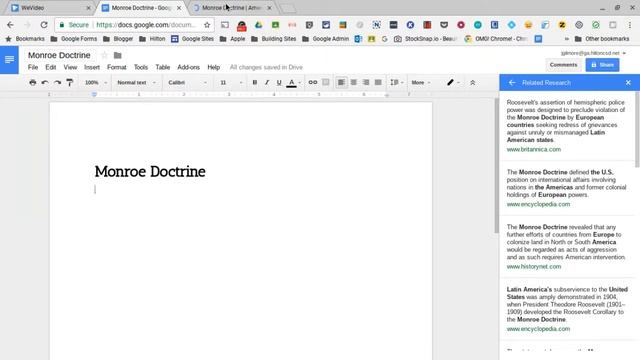Screen dimensions: 640x360
Task: Open the last www.encyclopedia.com link
Action: tap(538, 329)
